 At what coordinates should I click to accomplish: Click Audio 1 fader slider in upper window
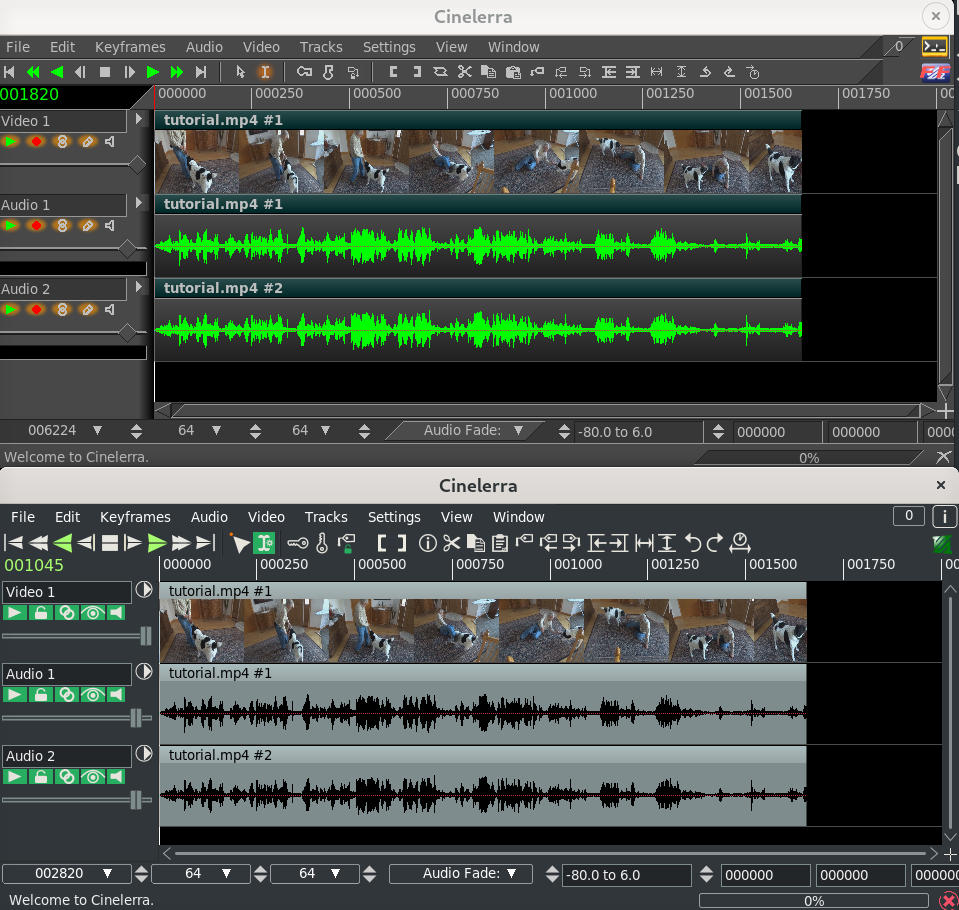coord(127,247)
